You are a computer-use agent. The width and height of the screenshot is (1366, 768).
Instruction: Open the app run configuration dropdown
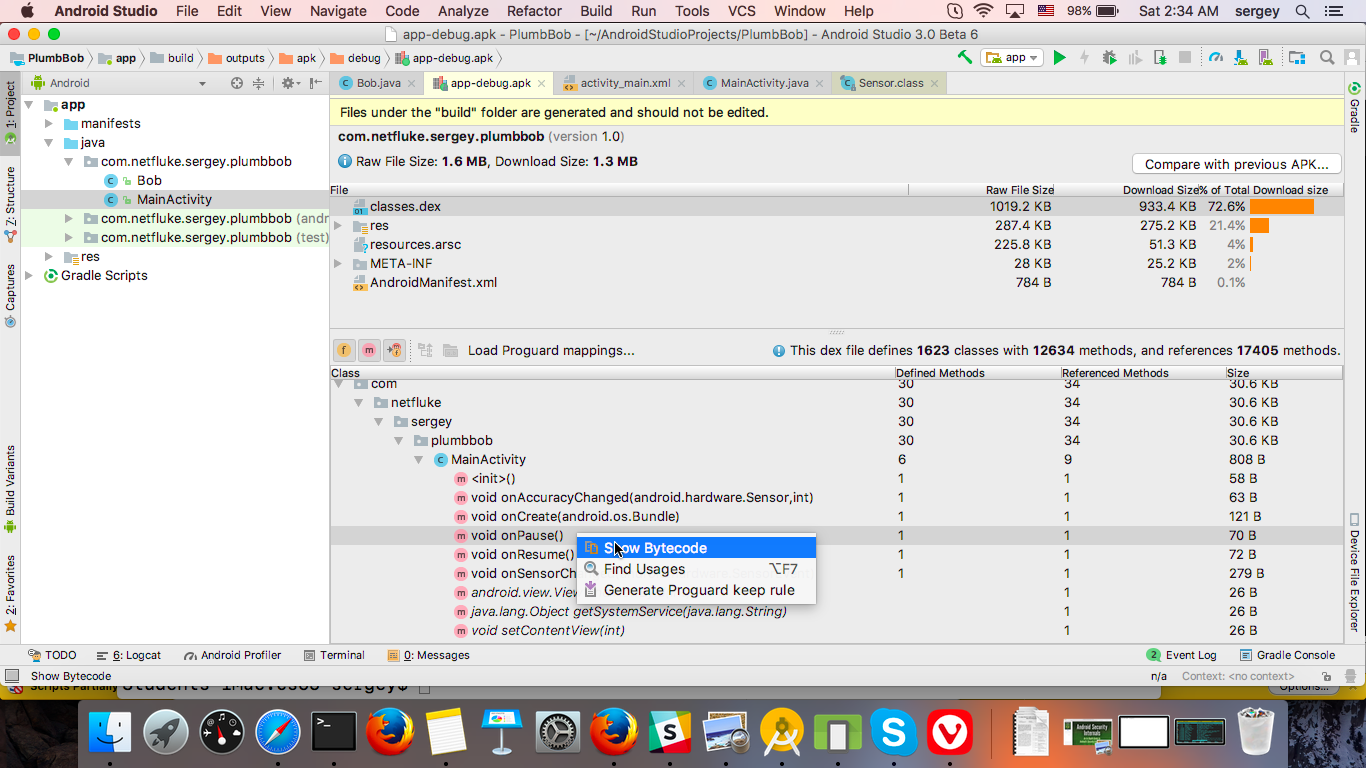point(1012,58)
